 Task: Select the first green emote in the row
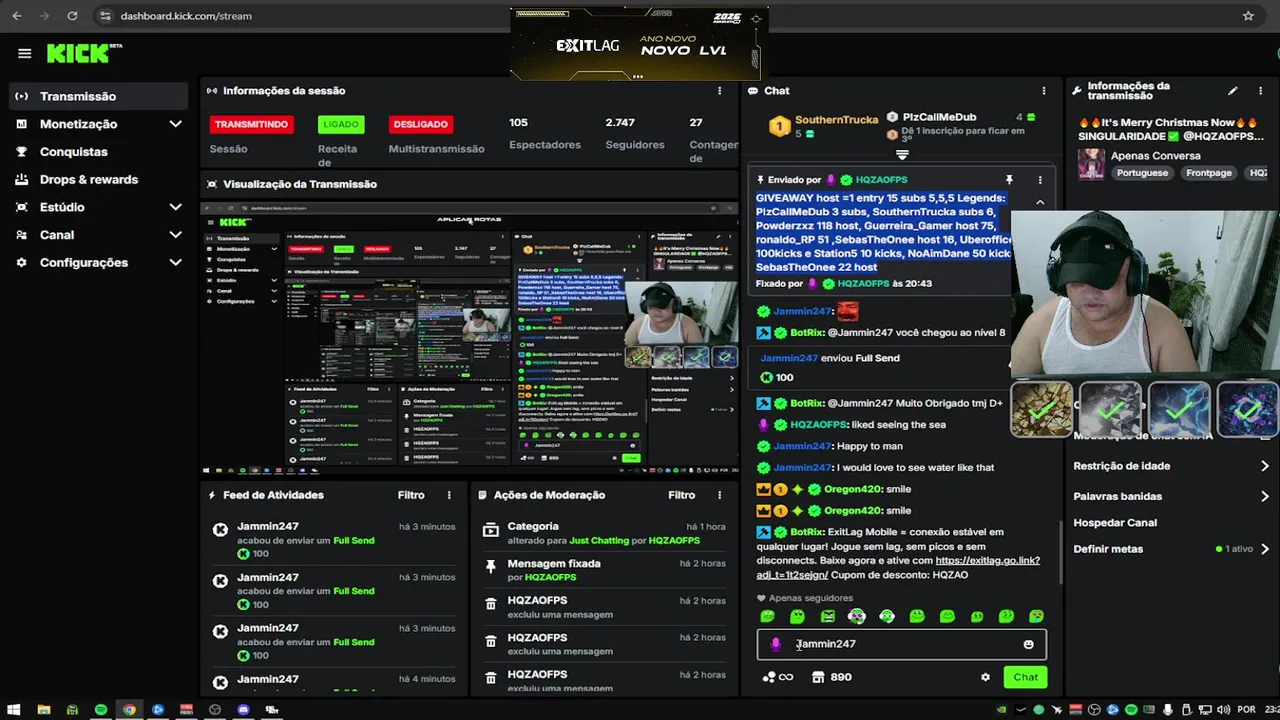(767, 616)
